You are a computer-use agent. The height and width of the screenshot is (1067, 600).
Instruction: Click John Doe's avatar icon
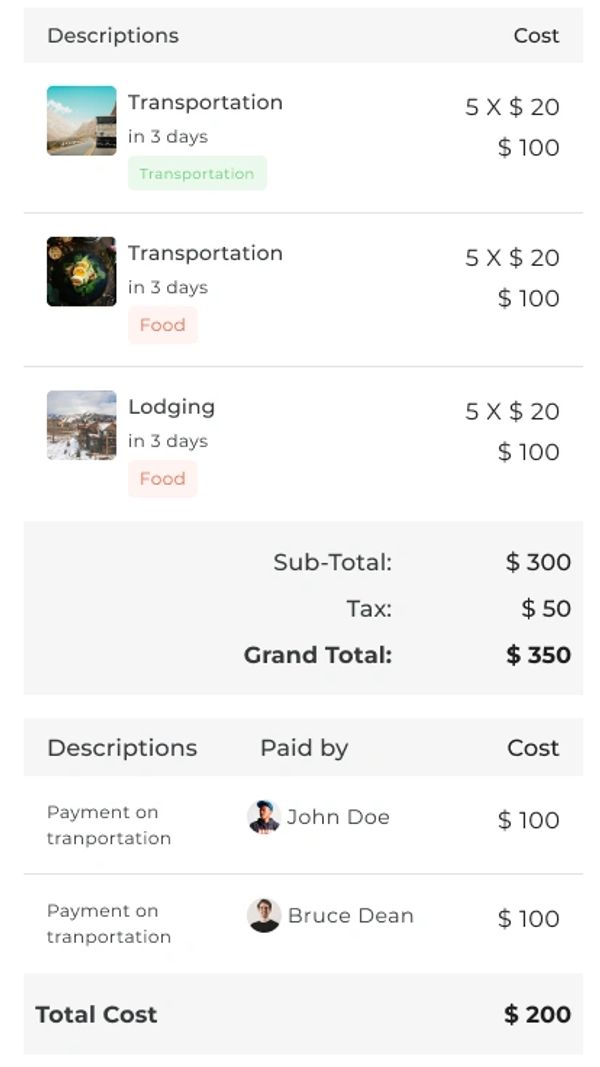click(x=263, y=817)
